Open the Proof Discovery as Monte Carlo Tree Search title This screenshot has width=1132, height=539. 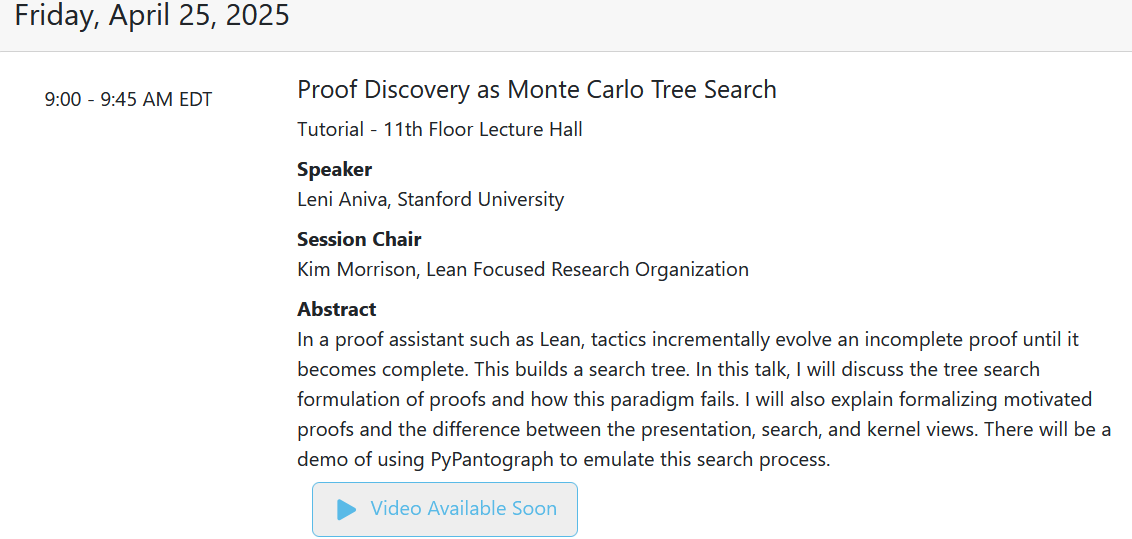[x=536, y=89]
